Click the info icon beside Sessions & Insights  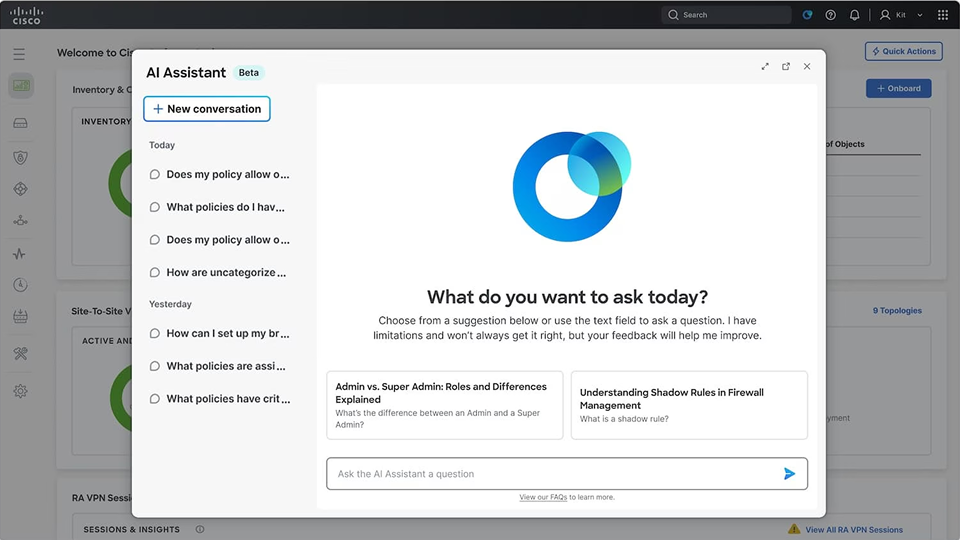click(200, 529)
